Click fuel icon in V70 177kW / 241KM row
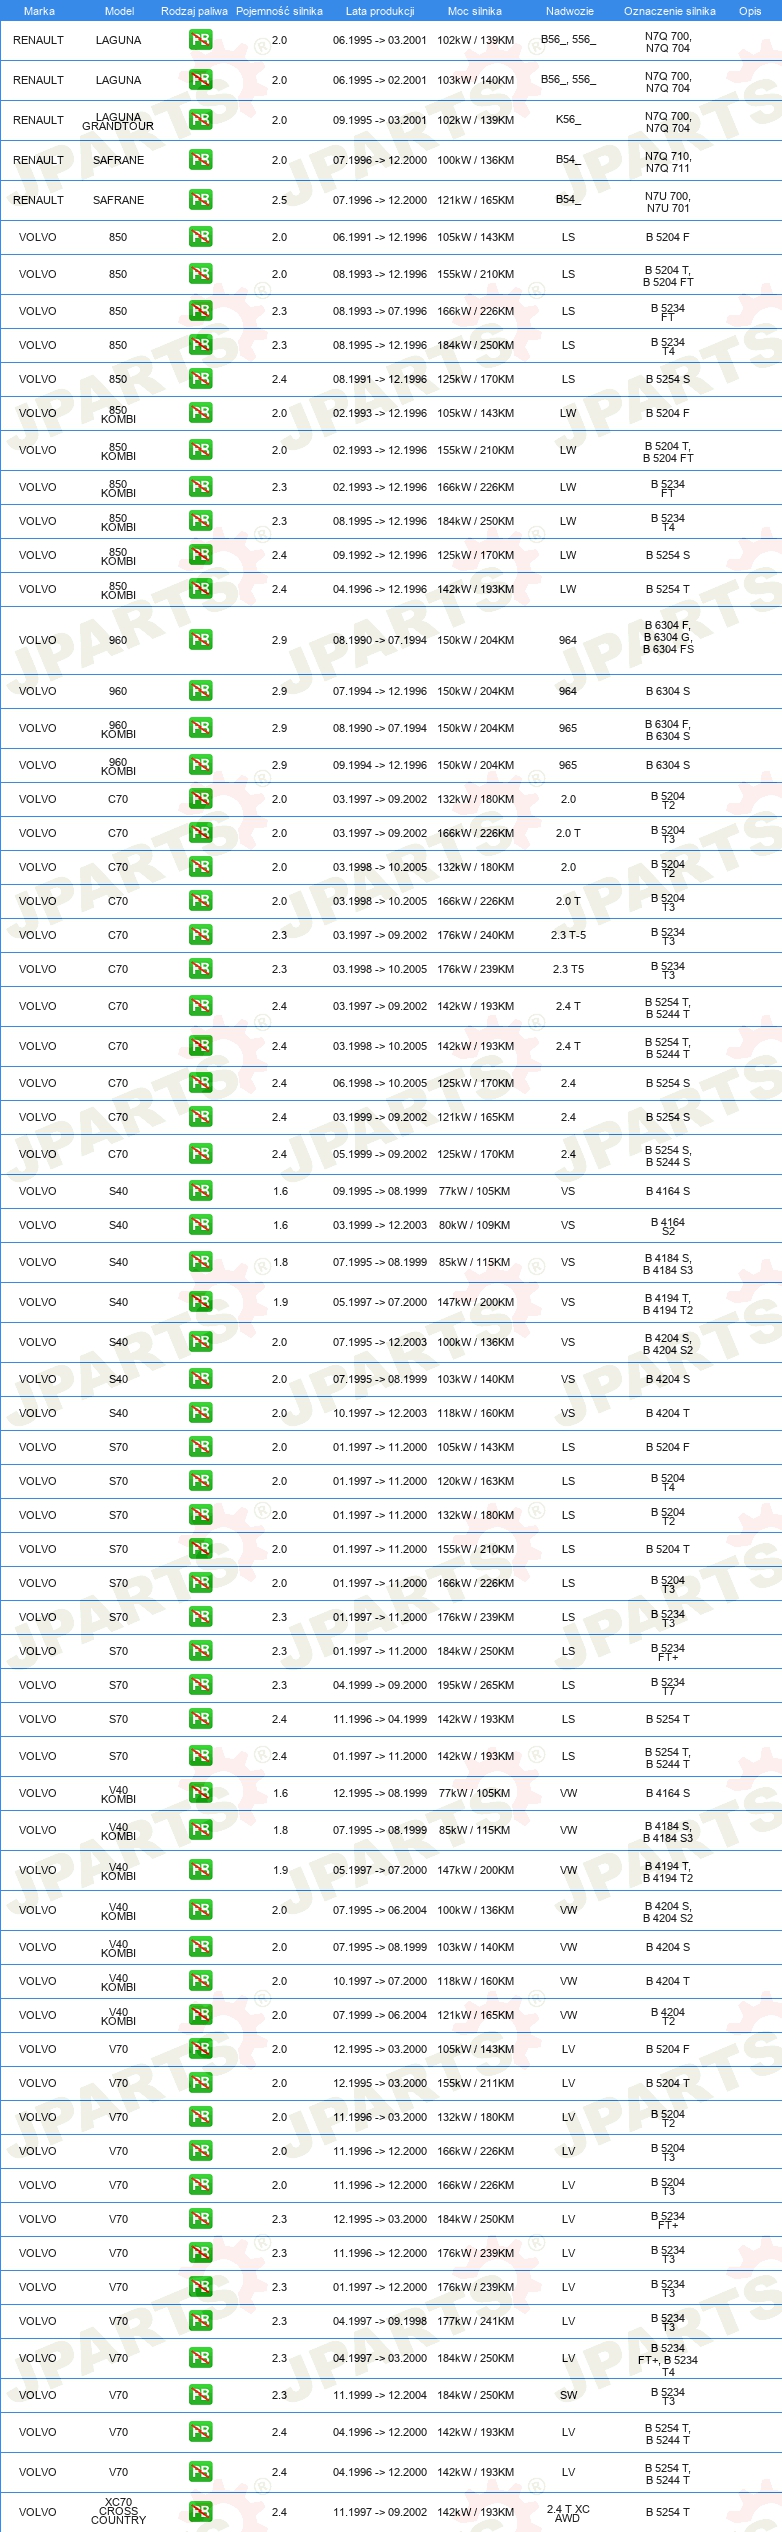This screenshot has height=2532, width=782. pos(200,2321)
